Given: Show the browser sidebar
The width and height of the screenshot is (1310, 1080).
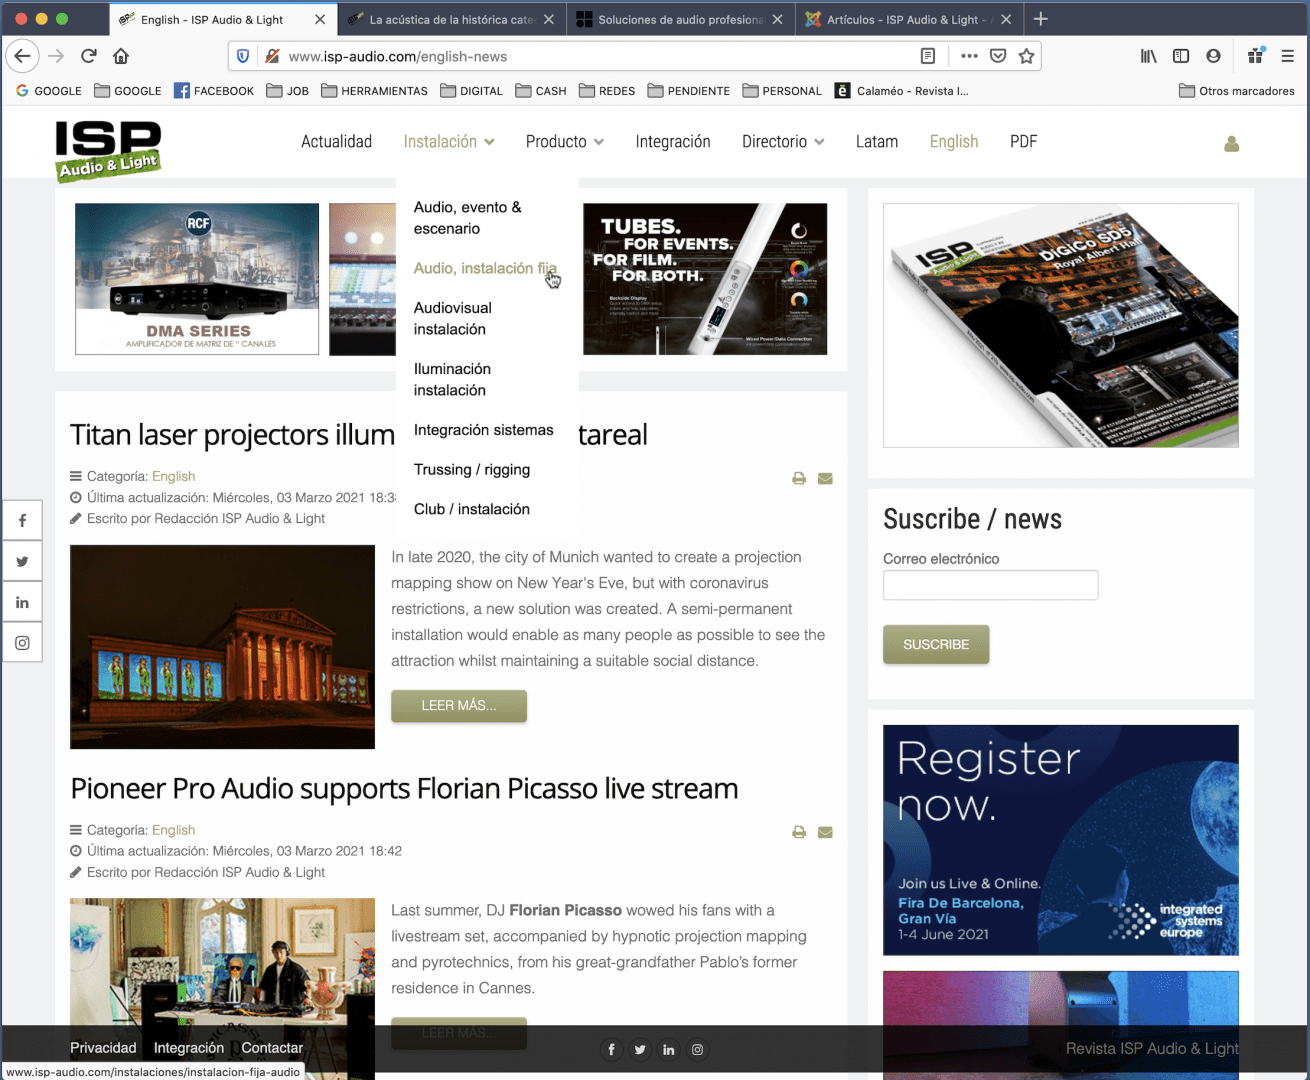Looking at the screenshot, I should tap(1181, 56).
